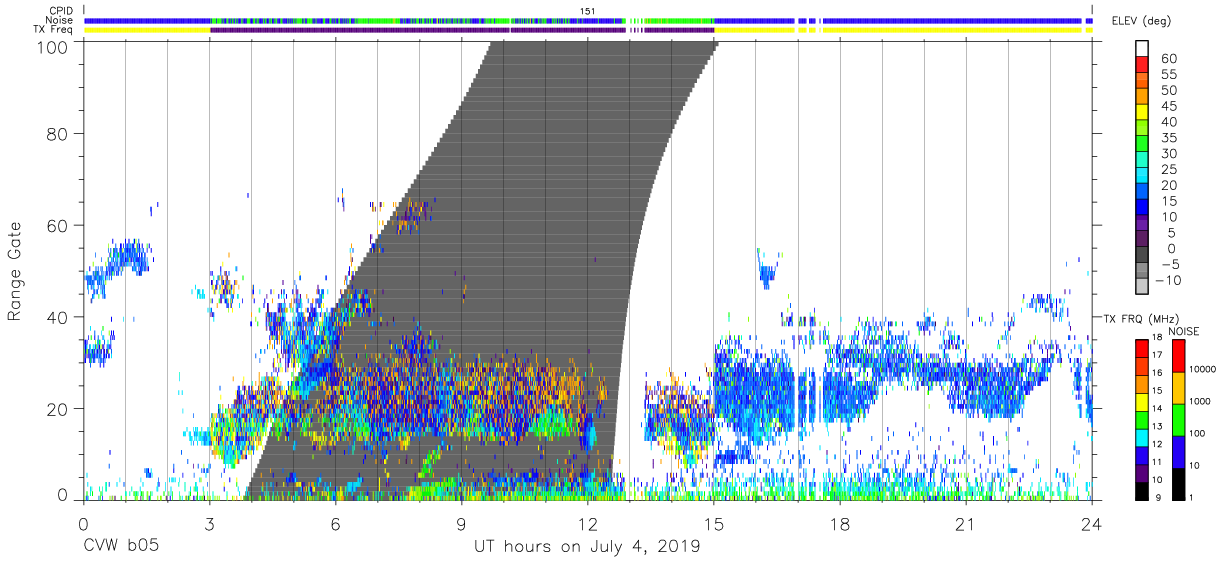
Task: Click the 'Range Gate' y-axis title
Action: [x=15, y=270]
